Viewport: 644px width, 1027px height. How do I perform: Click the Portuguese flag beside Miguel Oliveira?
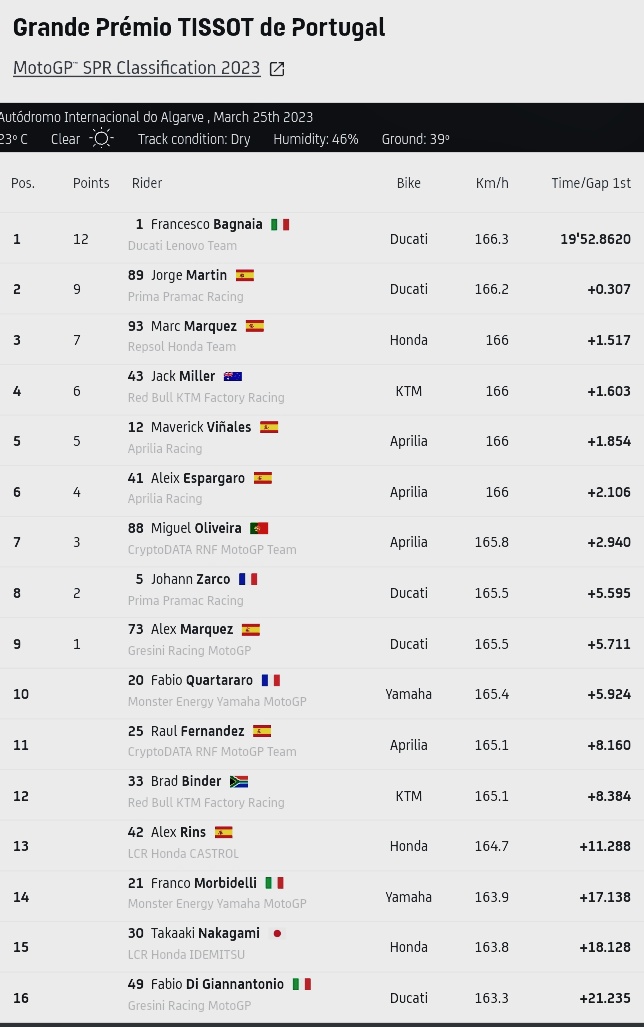(259, 528)
